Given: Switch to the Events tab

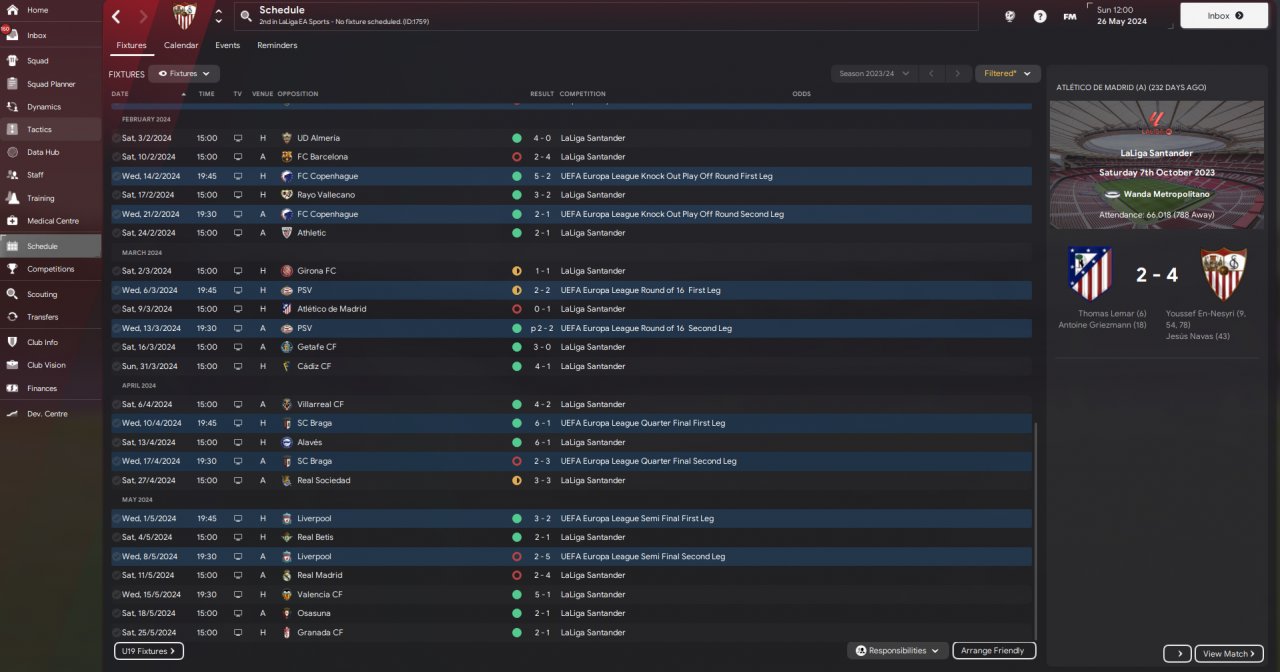Looking at the screenshot, I should pos(227,45).
